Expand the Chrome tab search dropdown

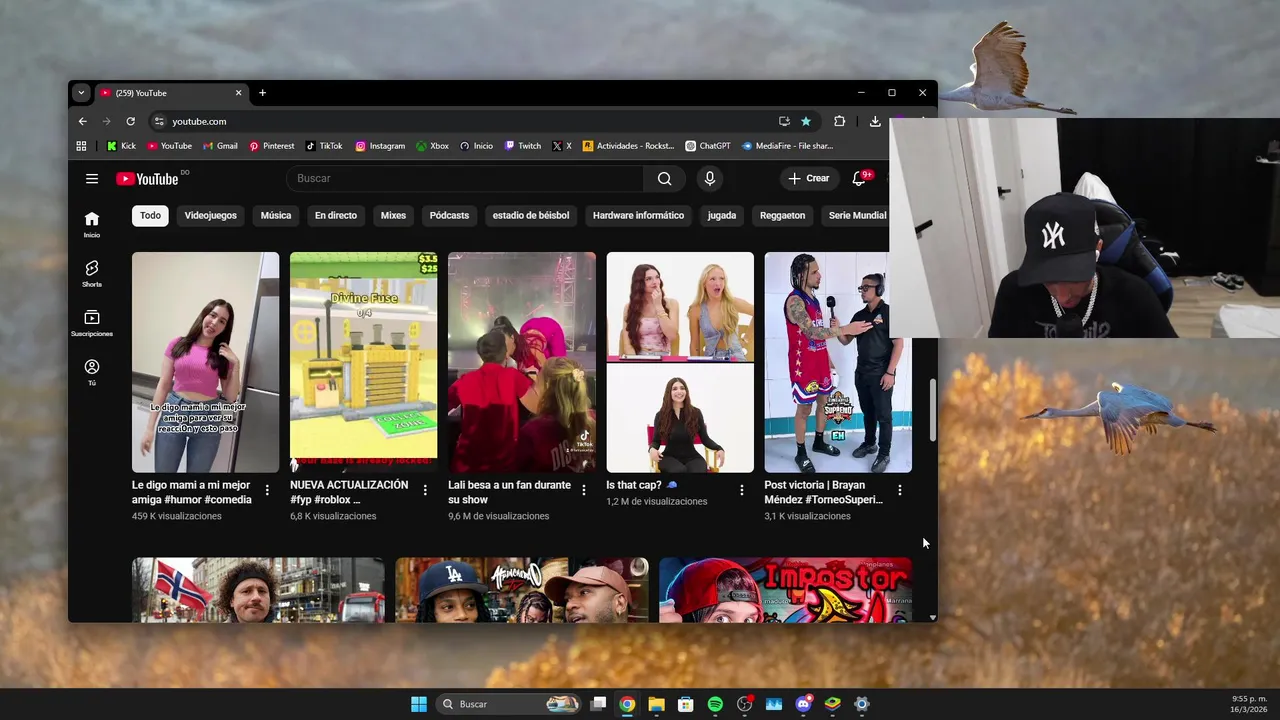(81, 93)
